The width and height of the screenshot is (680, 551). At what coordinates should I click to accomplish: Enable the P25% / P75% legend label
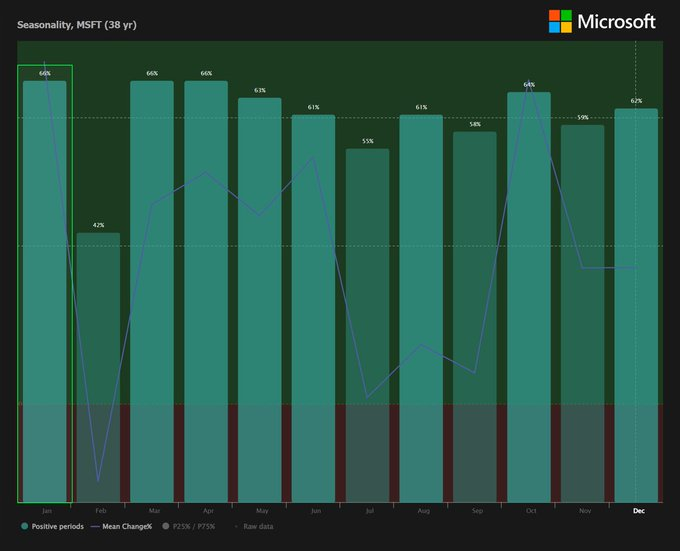194,526
